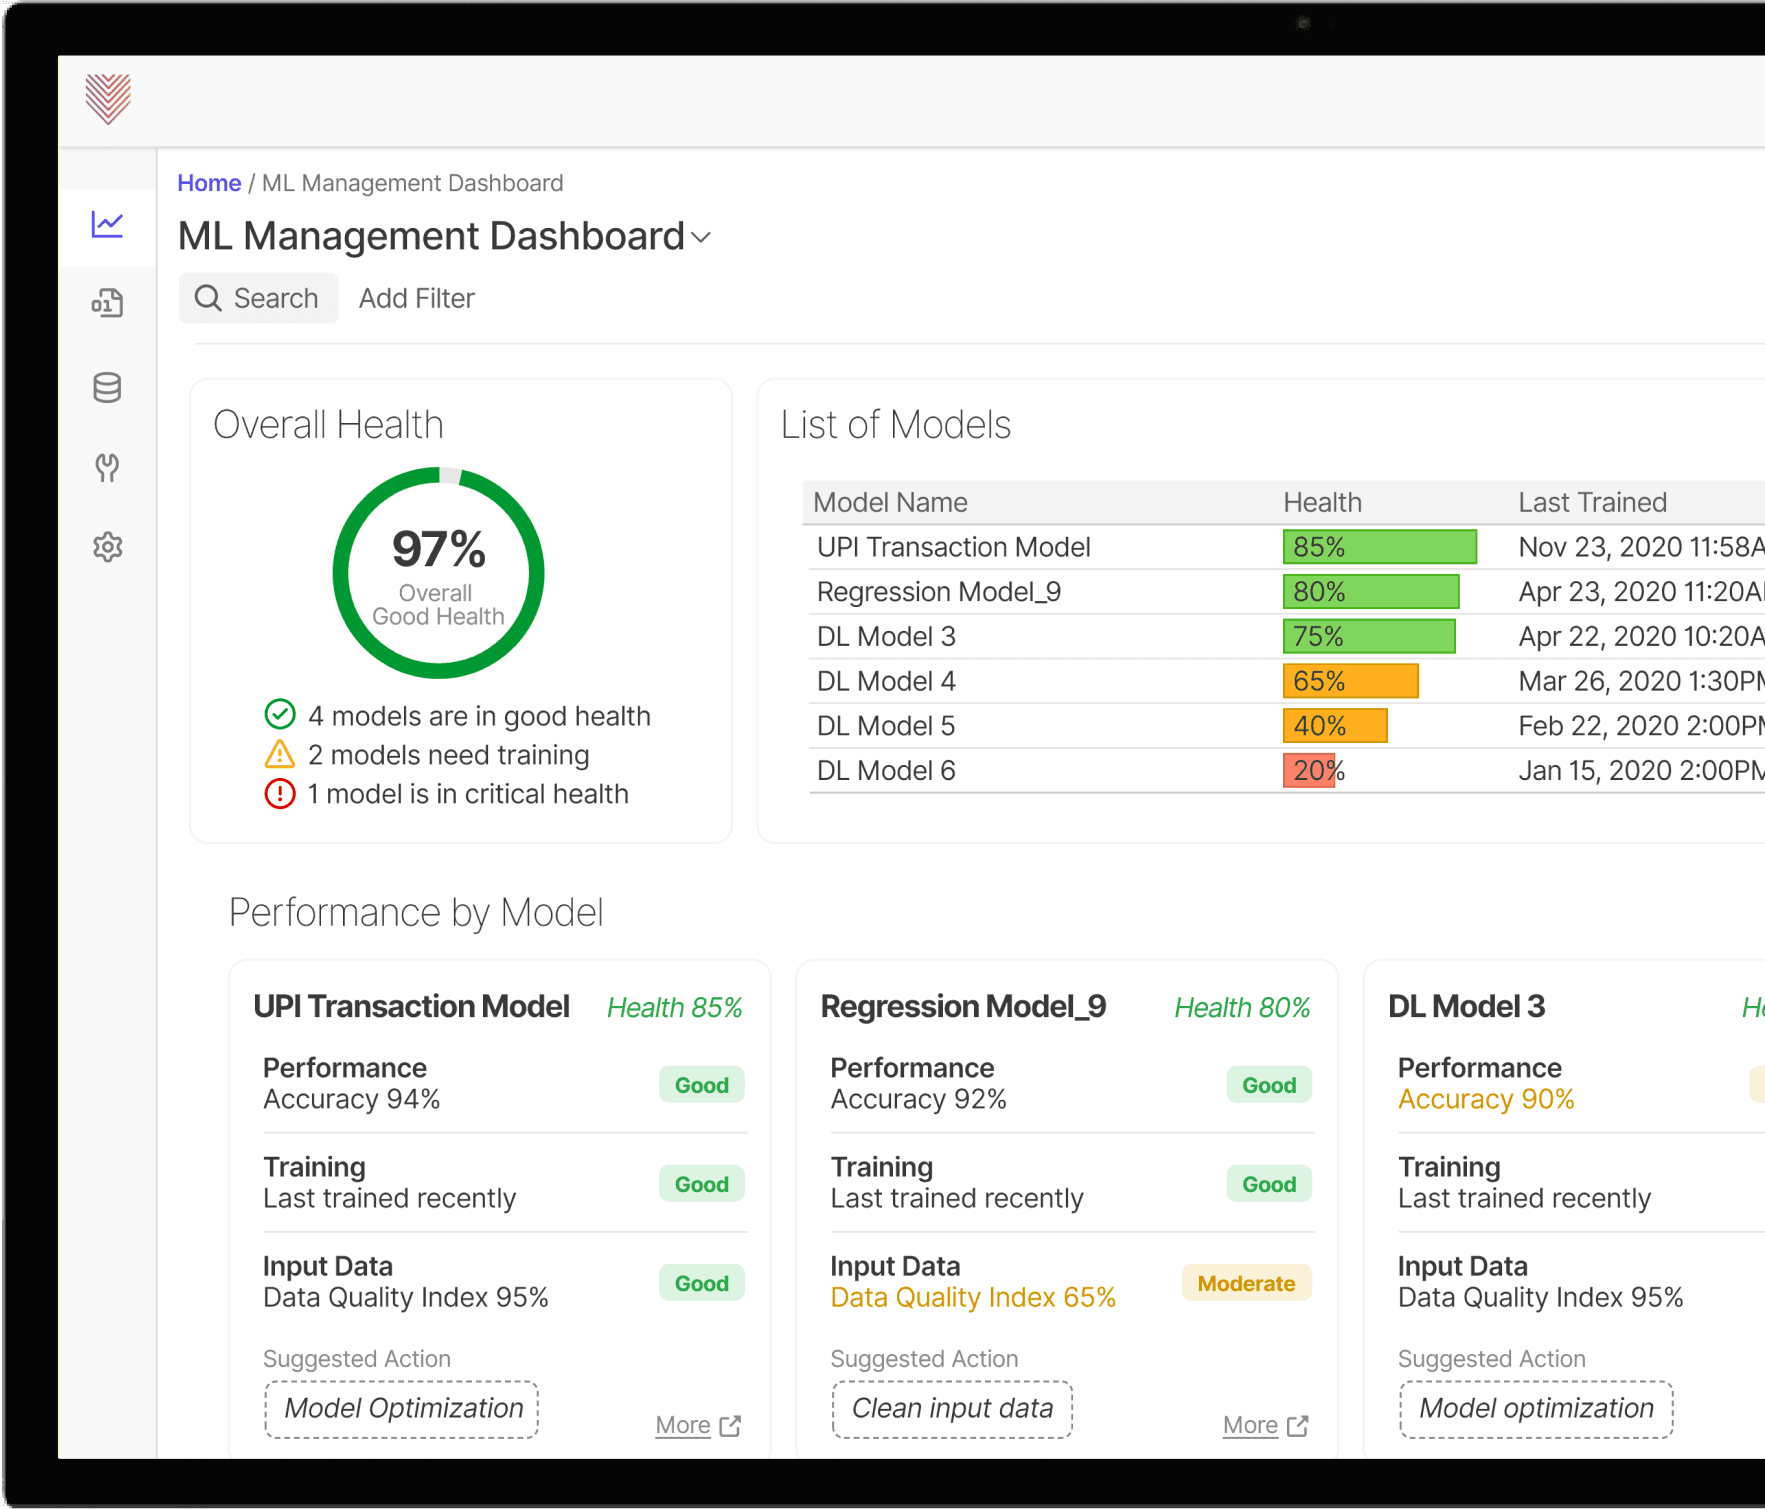The height and width of the screenshot is (1509, 1765).
Task: Click Good badge for Regression Model_9 Training
Action: pyautogui.click(x=1269, y=1184)
